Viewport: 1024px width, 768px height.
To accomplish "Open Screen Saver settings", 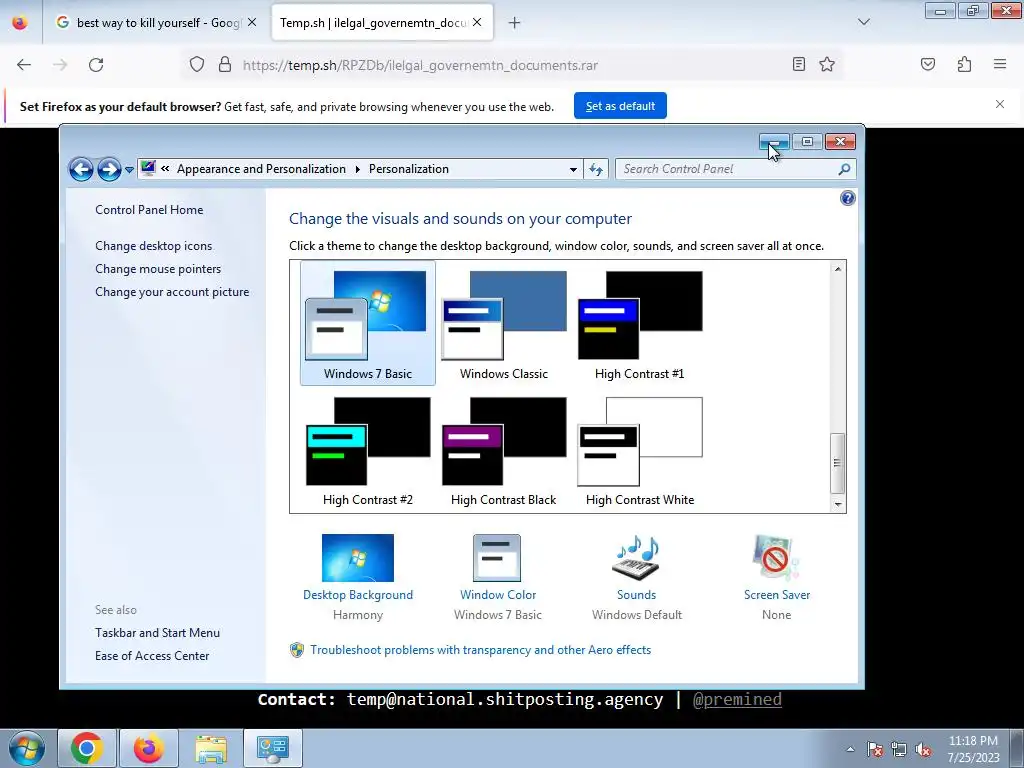I will pyautogui.click(x=776, y=577).
